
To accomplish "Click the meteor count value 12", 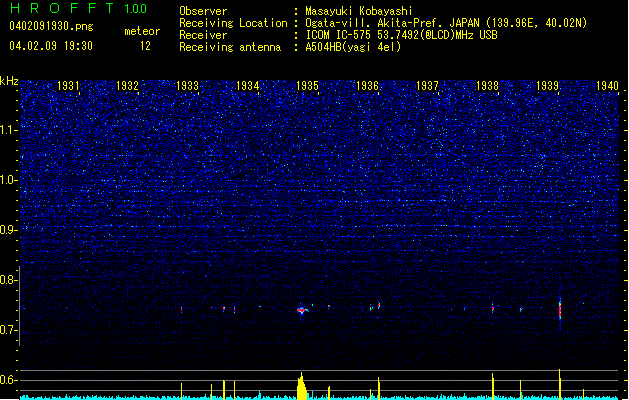I will coord(145,46).
